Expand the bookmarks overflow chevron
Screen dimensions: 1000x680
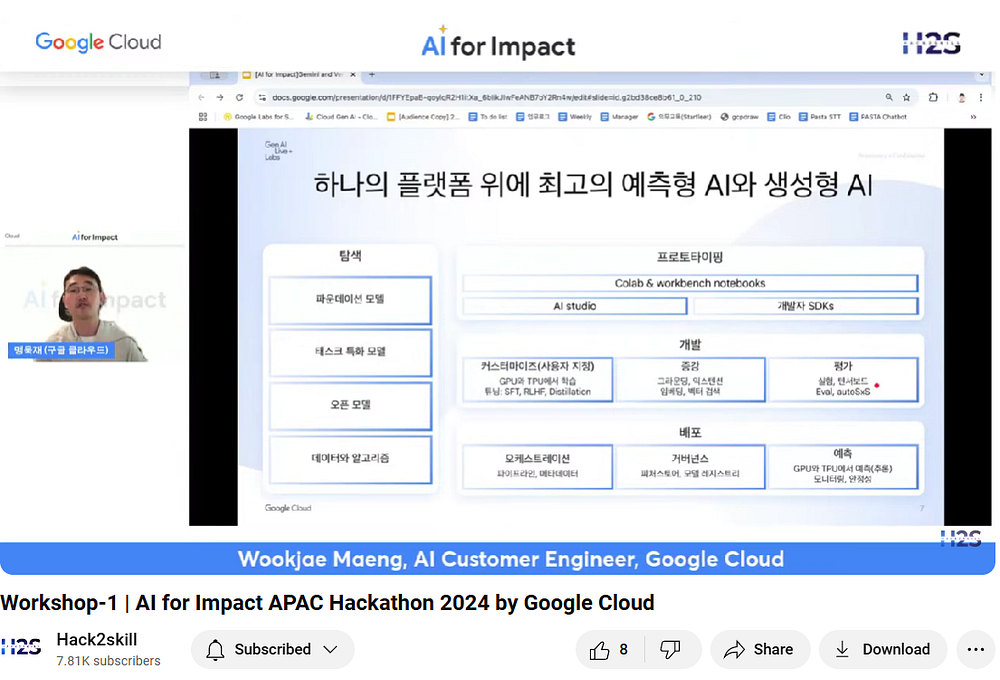coord(973,117)
